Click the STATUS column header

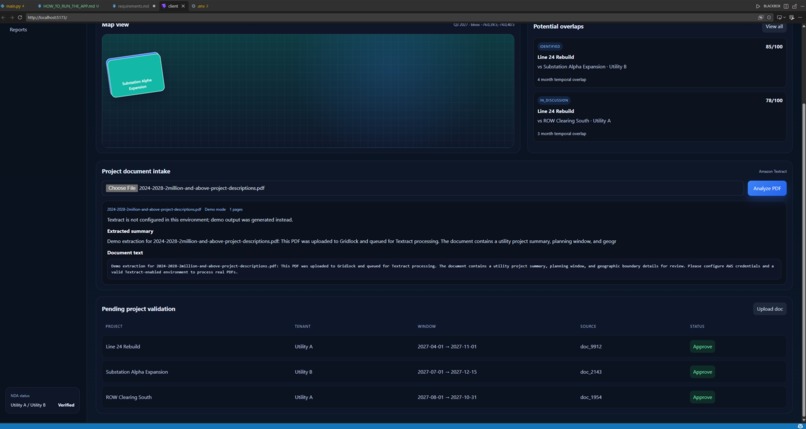(697, 327)
